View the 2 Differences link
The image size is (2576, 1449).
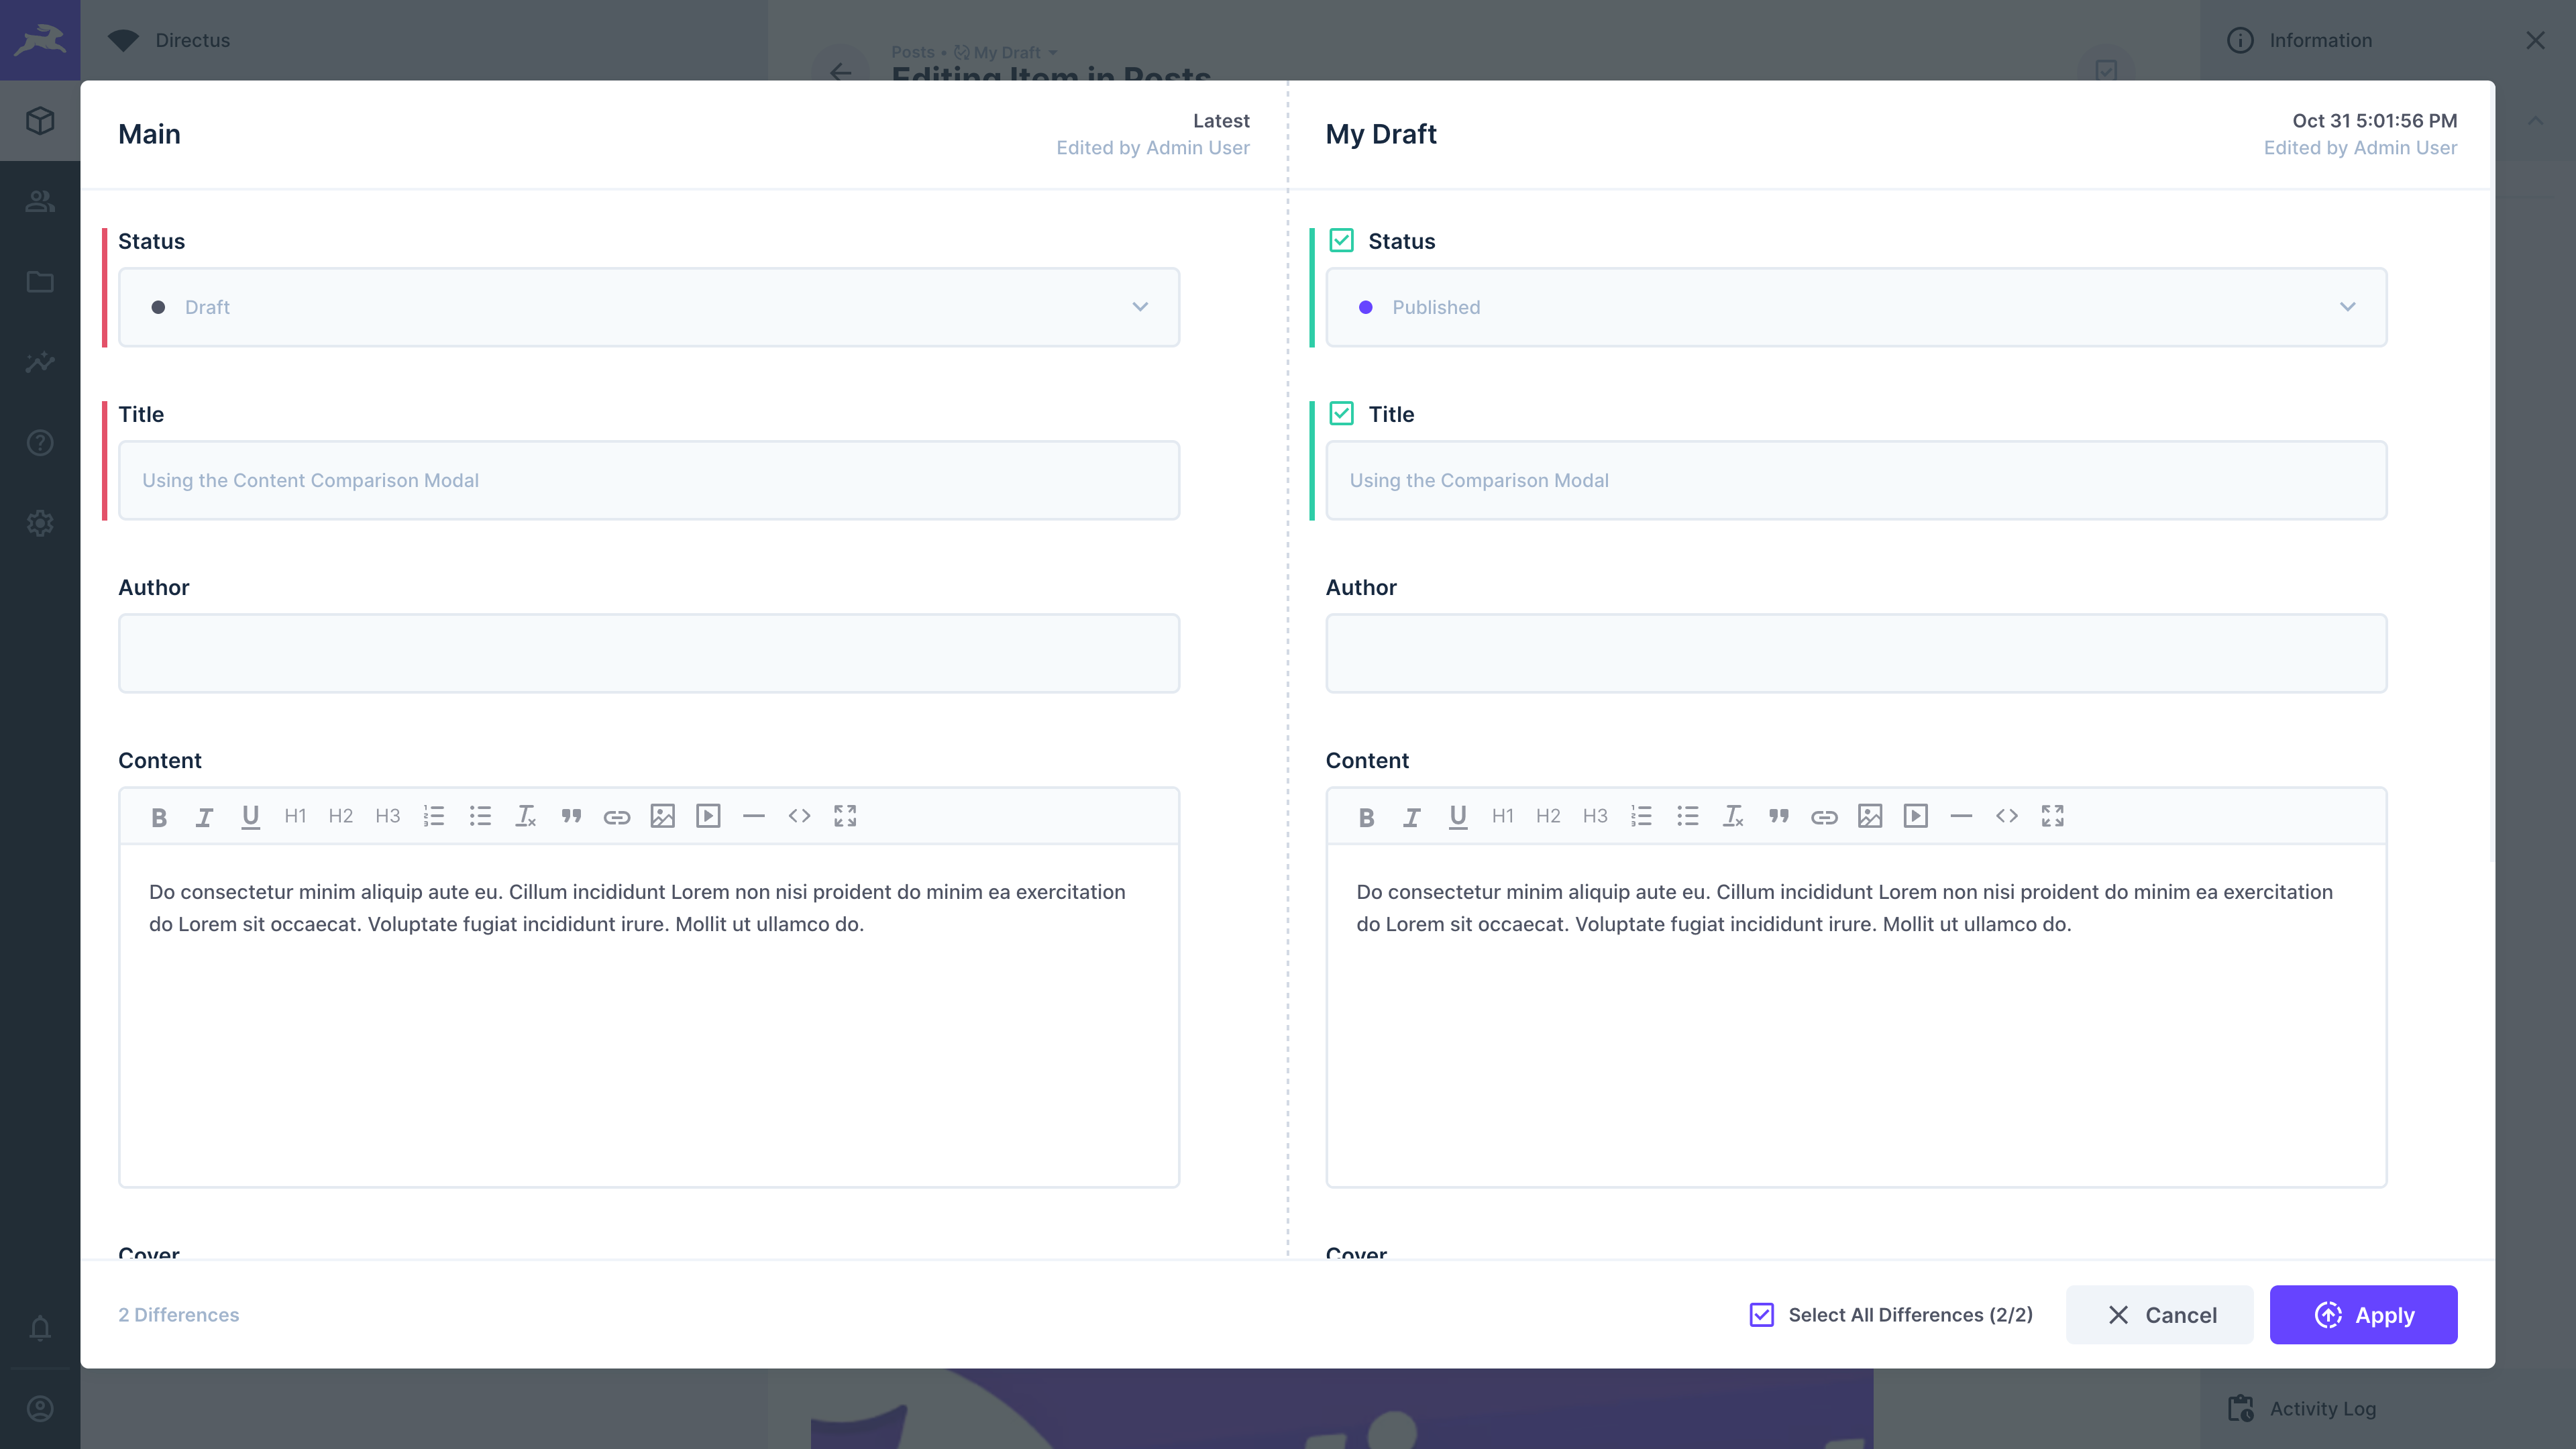pyautogui.click(x=178, y=1314)
